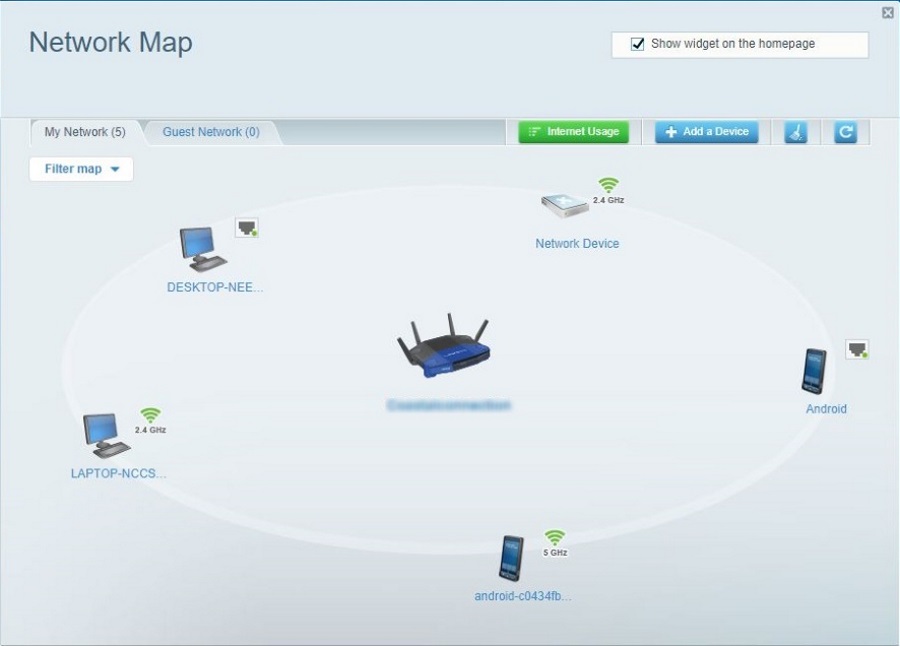Switch to the My Network (5) tab
Screen dimensions: 900x646
pos(85,132)
